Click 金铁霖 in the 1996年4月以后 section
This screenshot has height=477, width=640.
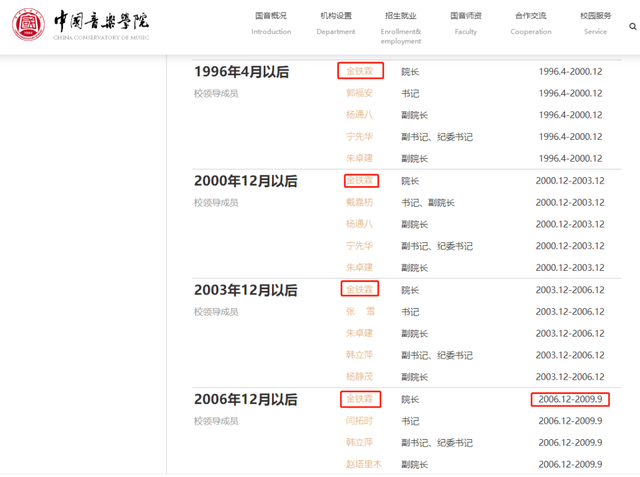click(x=360, y=71)
